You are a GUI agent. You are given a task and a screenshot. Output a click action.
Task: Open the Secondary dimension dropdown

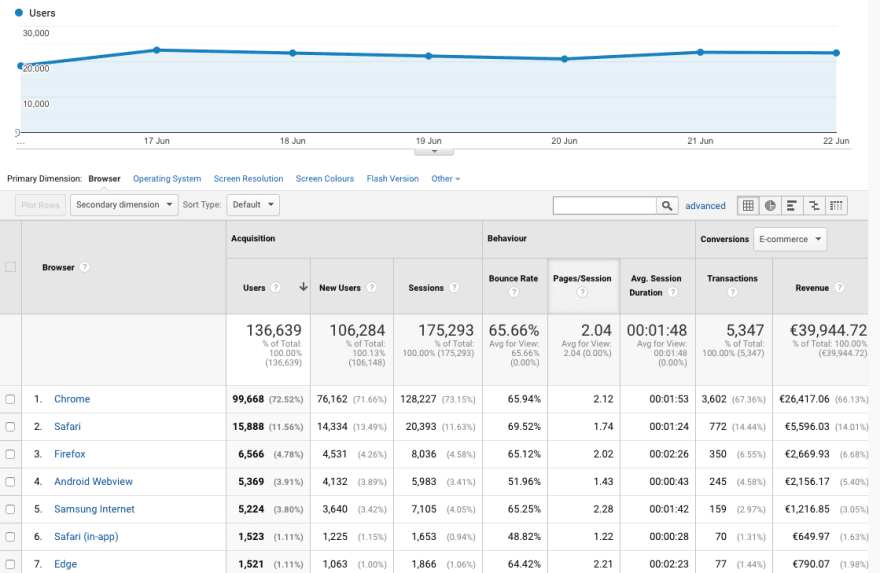tap(124, 205)
